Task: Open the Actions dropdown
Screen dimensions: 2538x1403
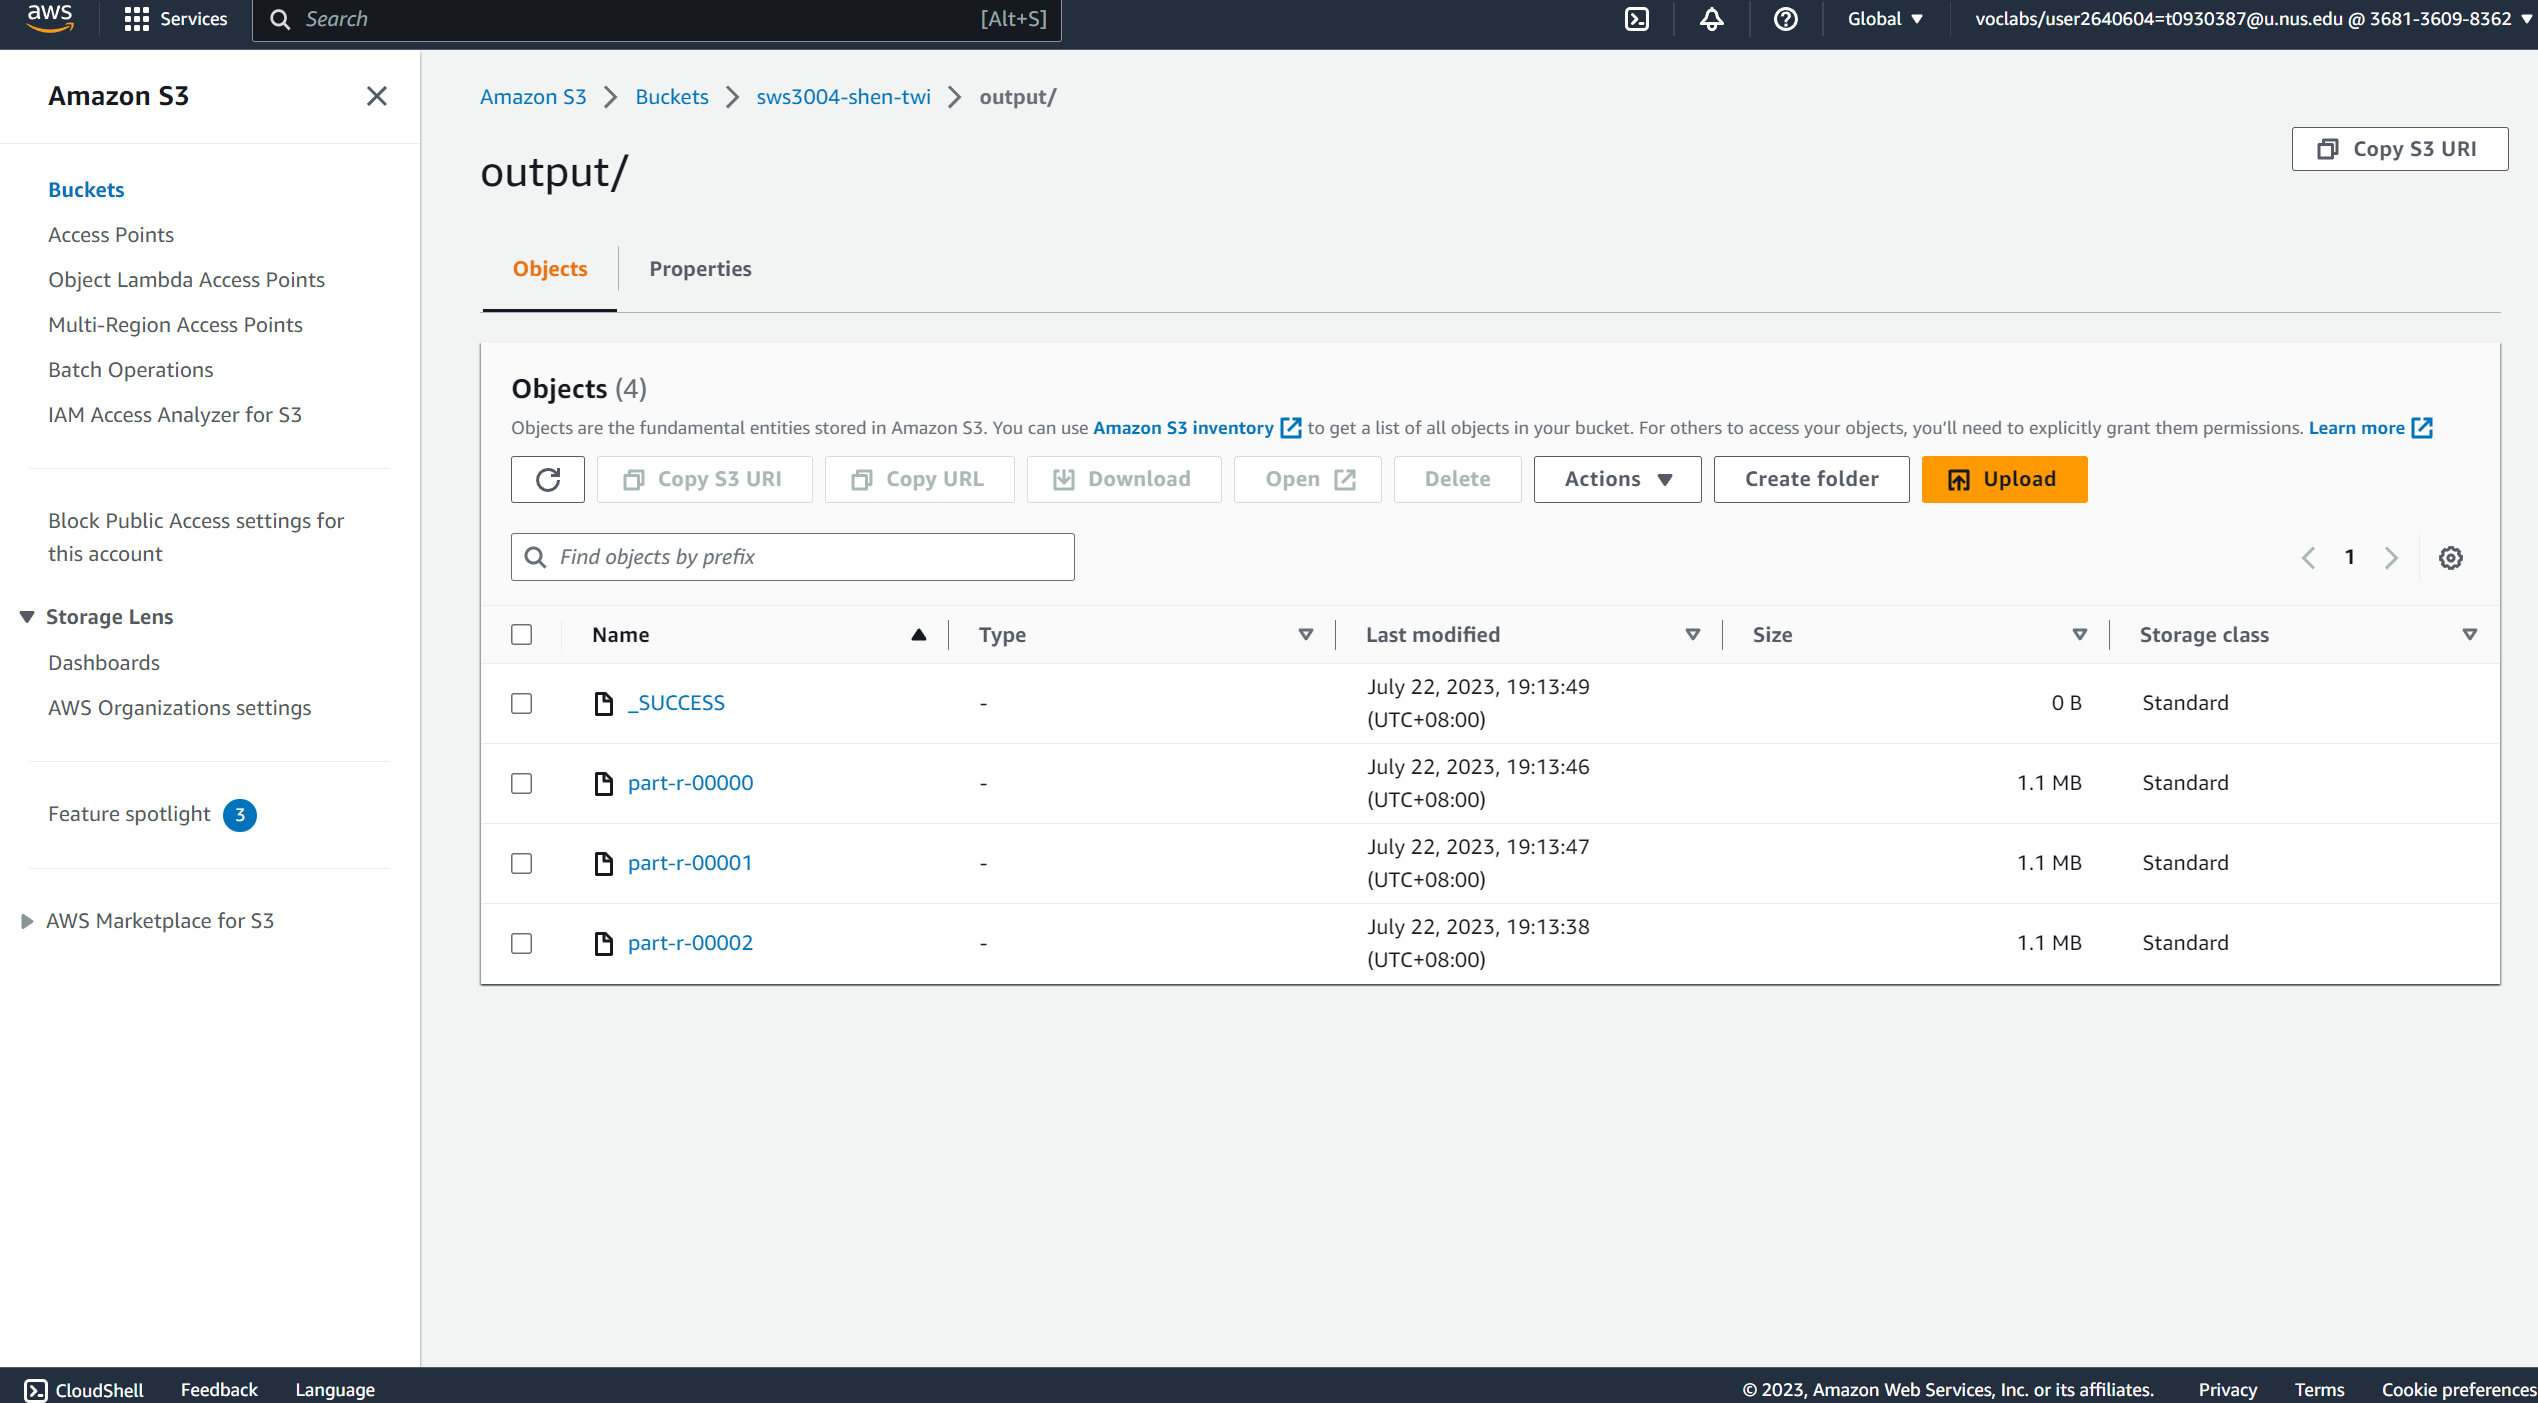Action: coord(1617,480)
